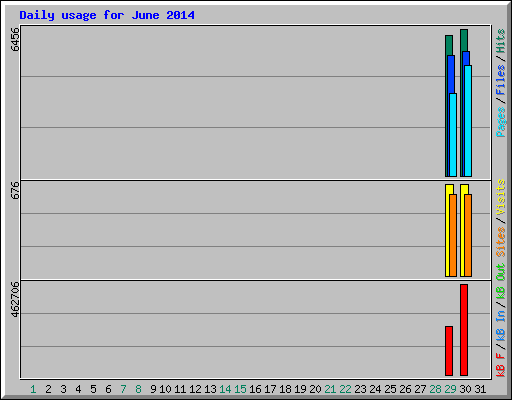The height and width of the screenshot is (400, 512).
Task: Click weekend day 7 on the x-axis
Action: [123, 389]
